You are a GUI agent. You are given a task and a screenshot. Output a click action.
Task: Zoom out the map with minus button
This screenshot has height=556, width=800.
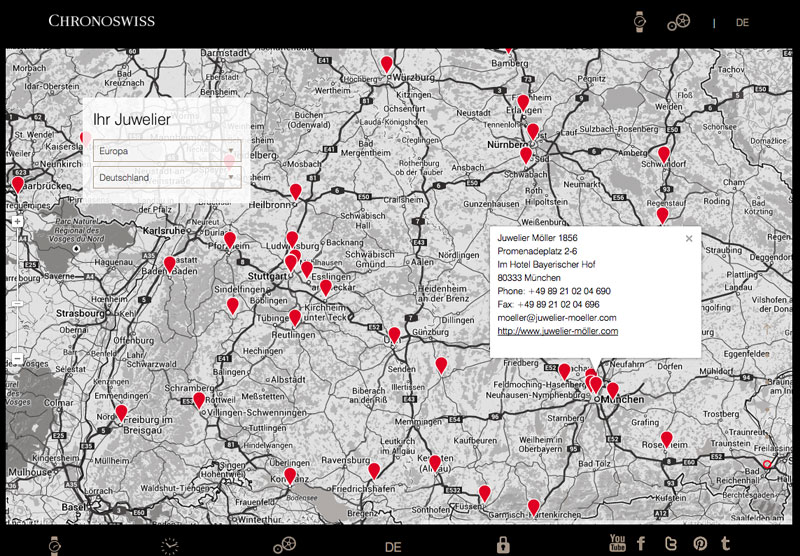(x=17, y=358)
